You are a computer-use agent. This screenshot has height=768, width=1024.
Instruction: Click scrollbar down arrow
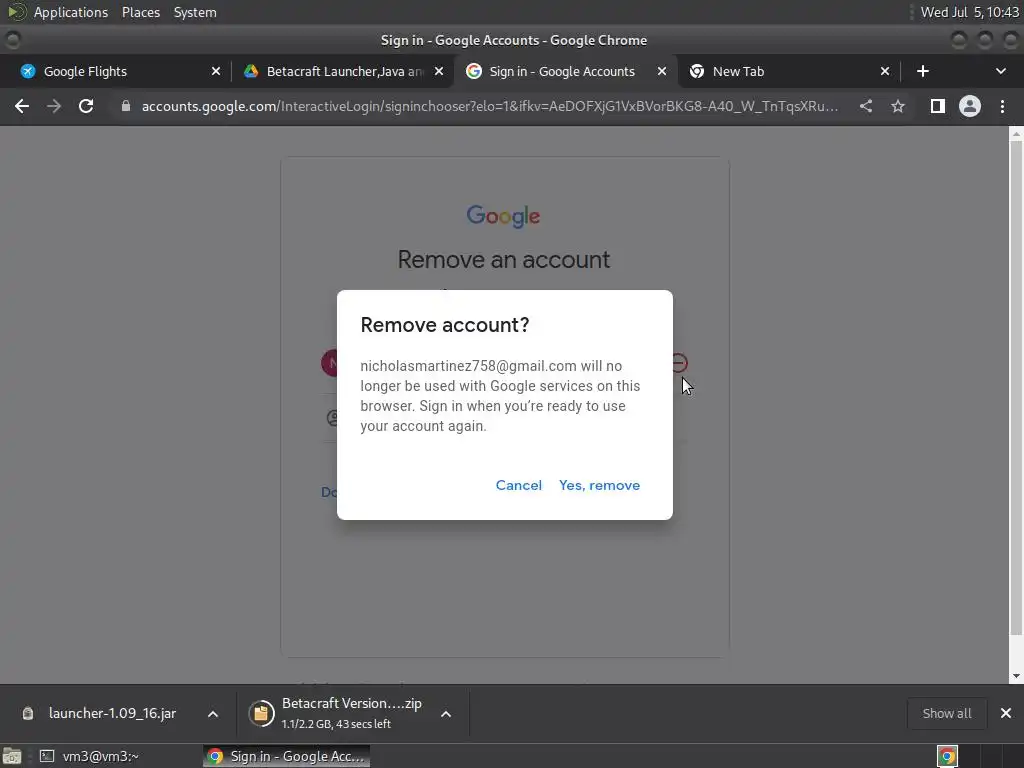1016,677
